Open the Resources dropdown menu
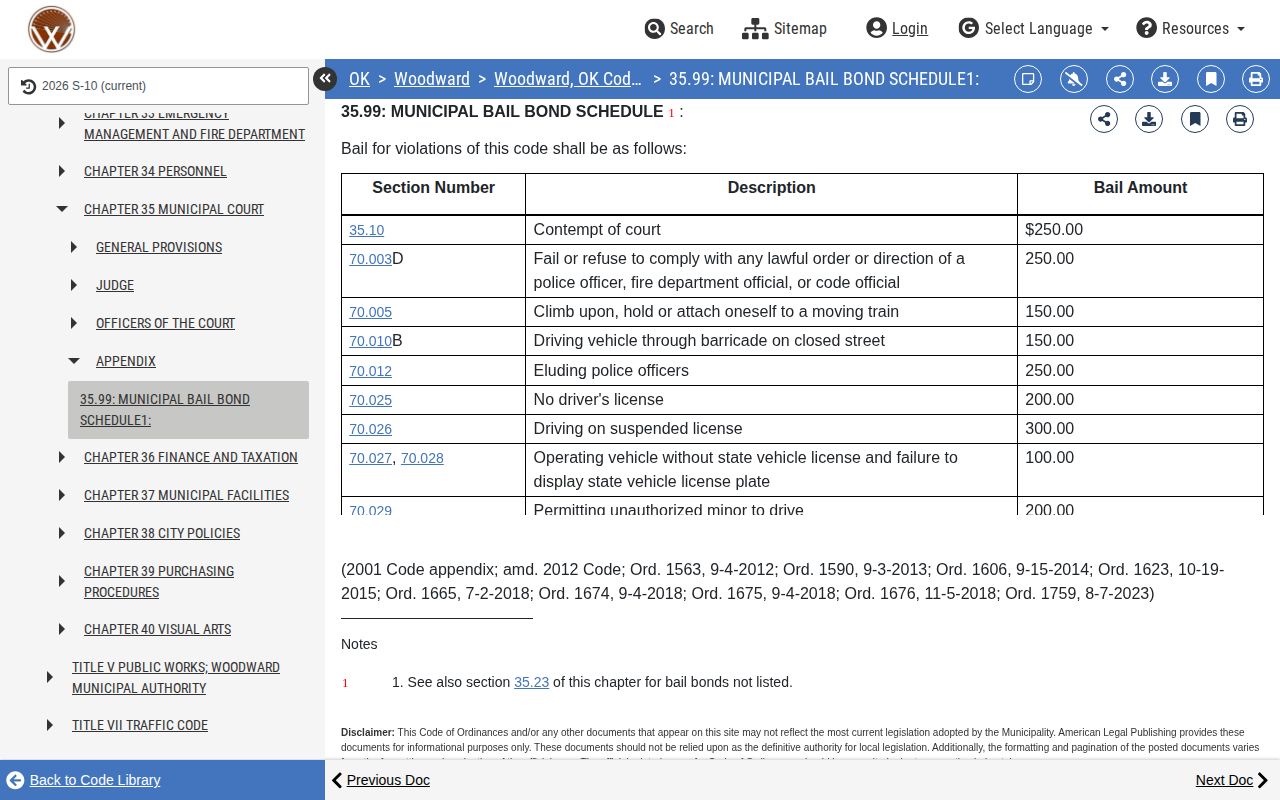The image size is (1280, 800). coord(1191,28)
